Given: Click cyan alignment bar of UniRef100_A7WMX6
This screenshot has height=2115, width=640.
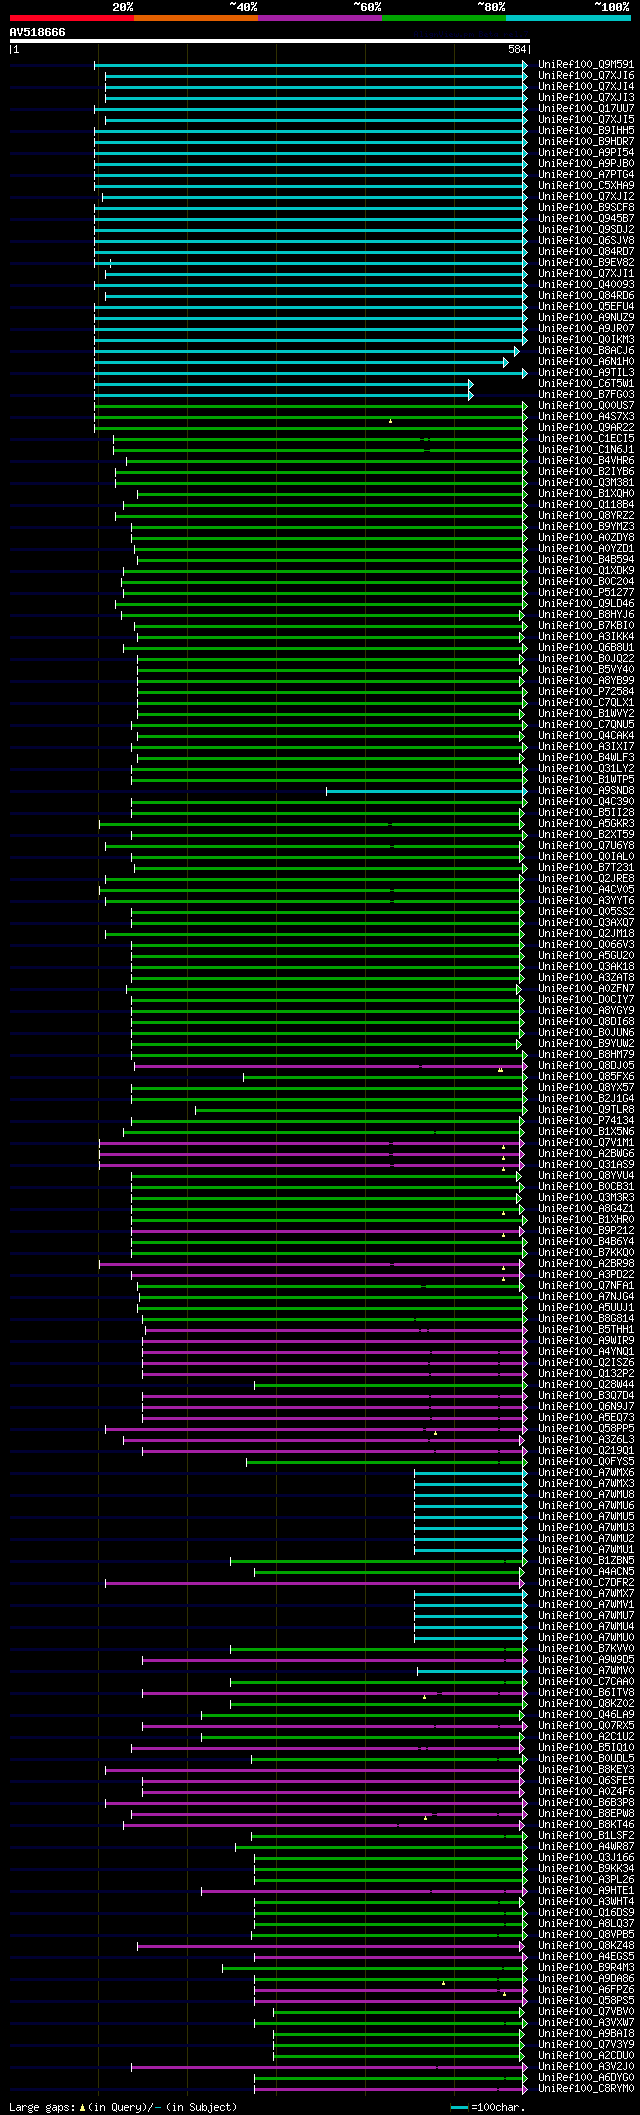Looking at the screenshot, I should pos(468,1473).
